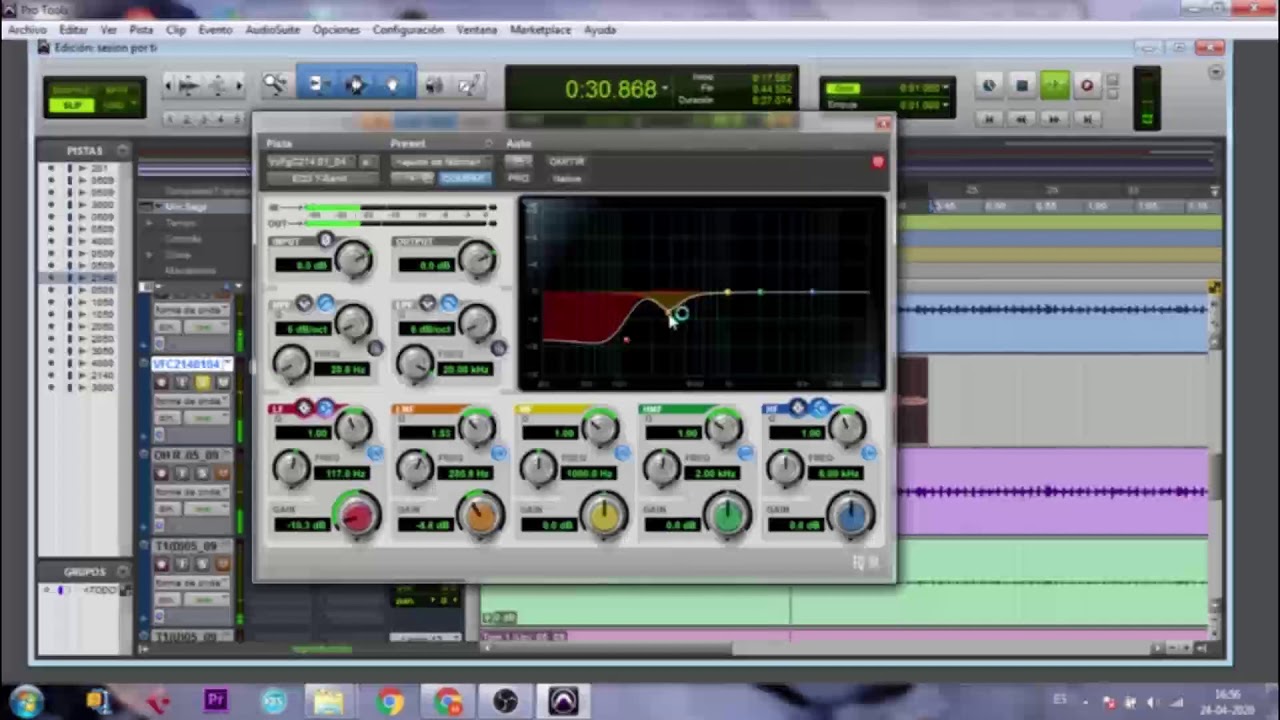The image size is (1280, 720).
Task: Click the INPUT gain knob
Action: pyautogui.click(x=353, y=260)
